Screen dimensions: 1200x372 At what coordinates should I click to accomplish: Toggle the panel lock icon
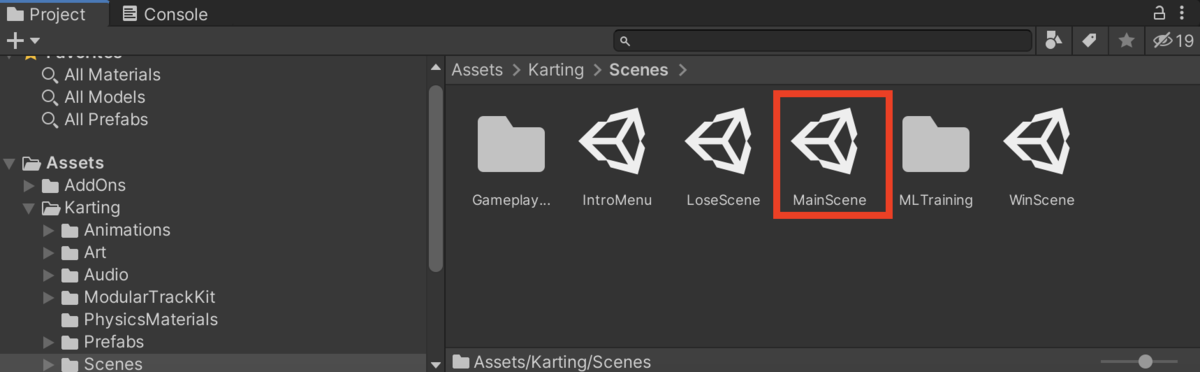(x=1159, y=13)
